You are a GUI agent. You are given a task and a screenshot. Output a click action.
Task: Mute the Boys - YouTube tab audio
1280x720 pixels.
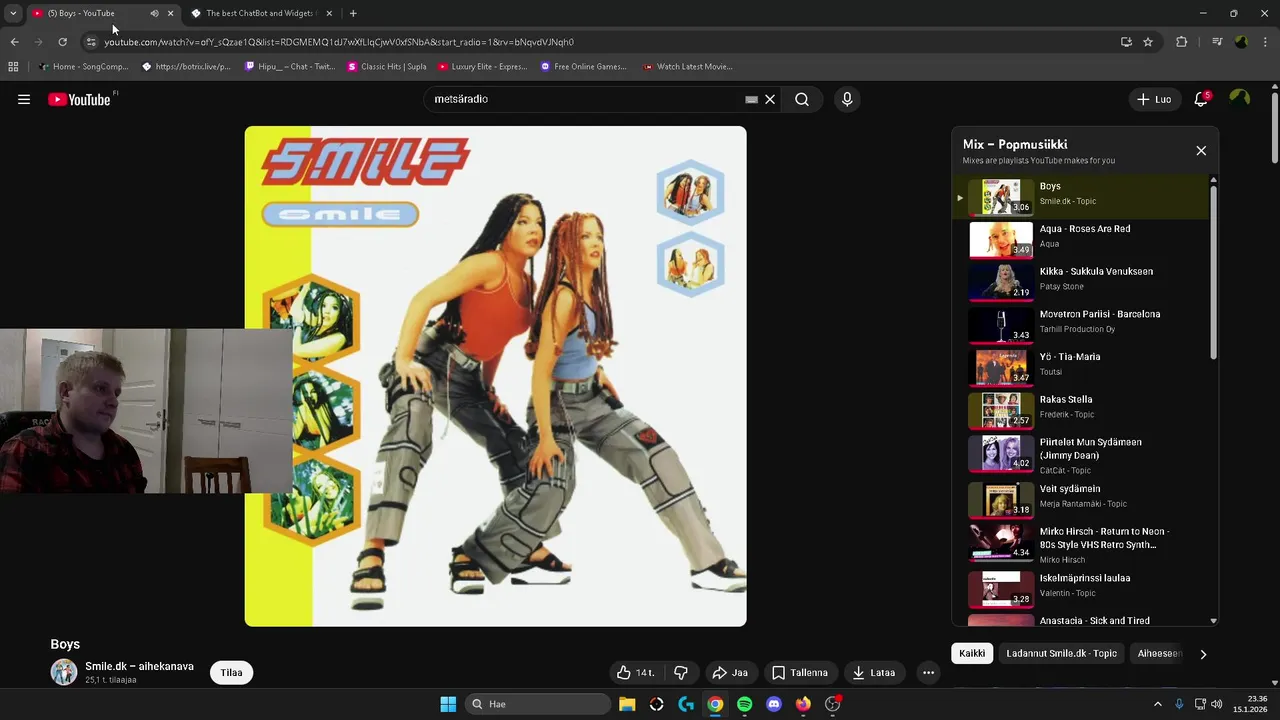point(154,13)
